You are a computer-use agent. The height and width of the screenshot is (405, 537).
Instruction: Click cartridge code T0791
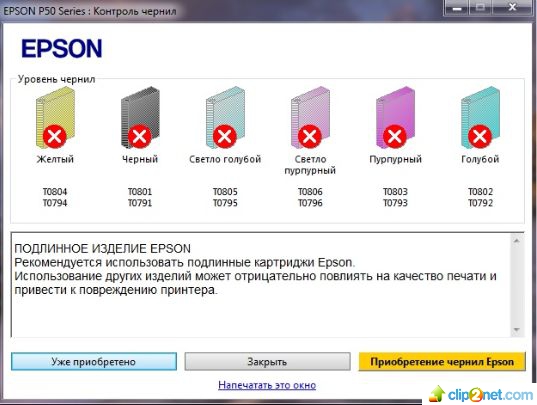(140, 203)
